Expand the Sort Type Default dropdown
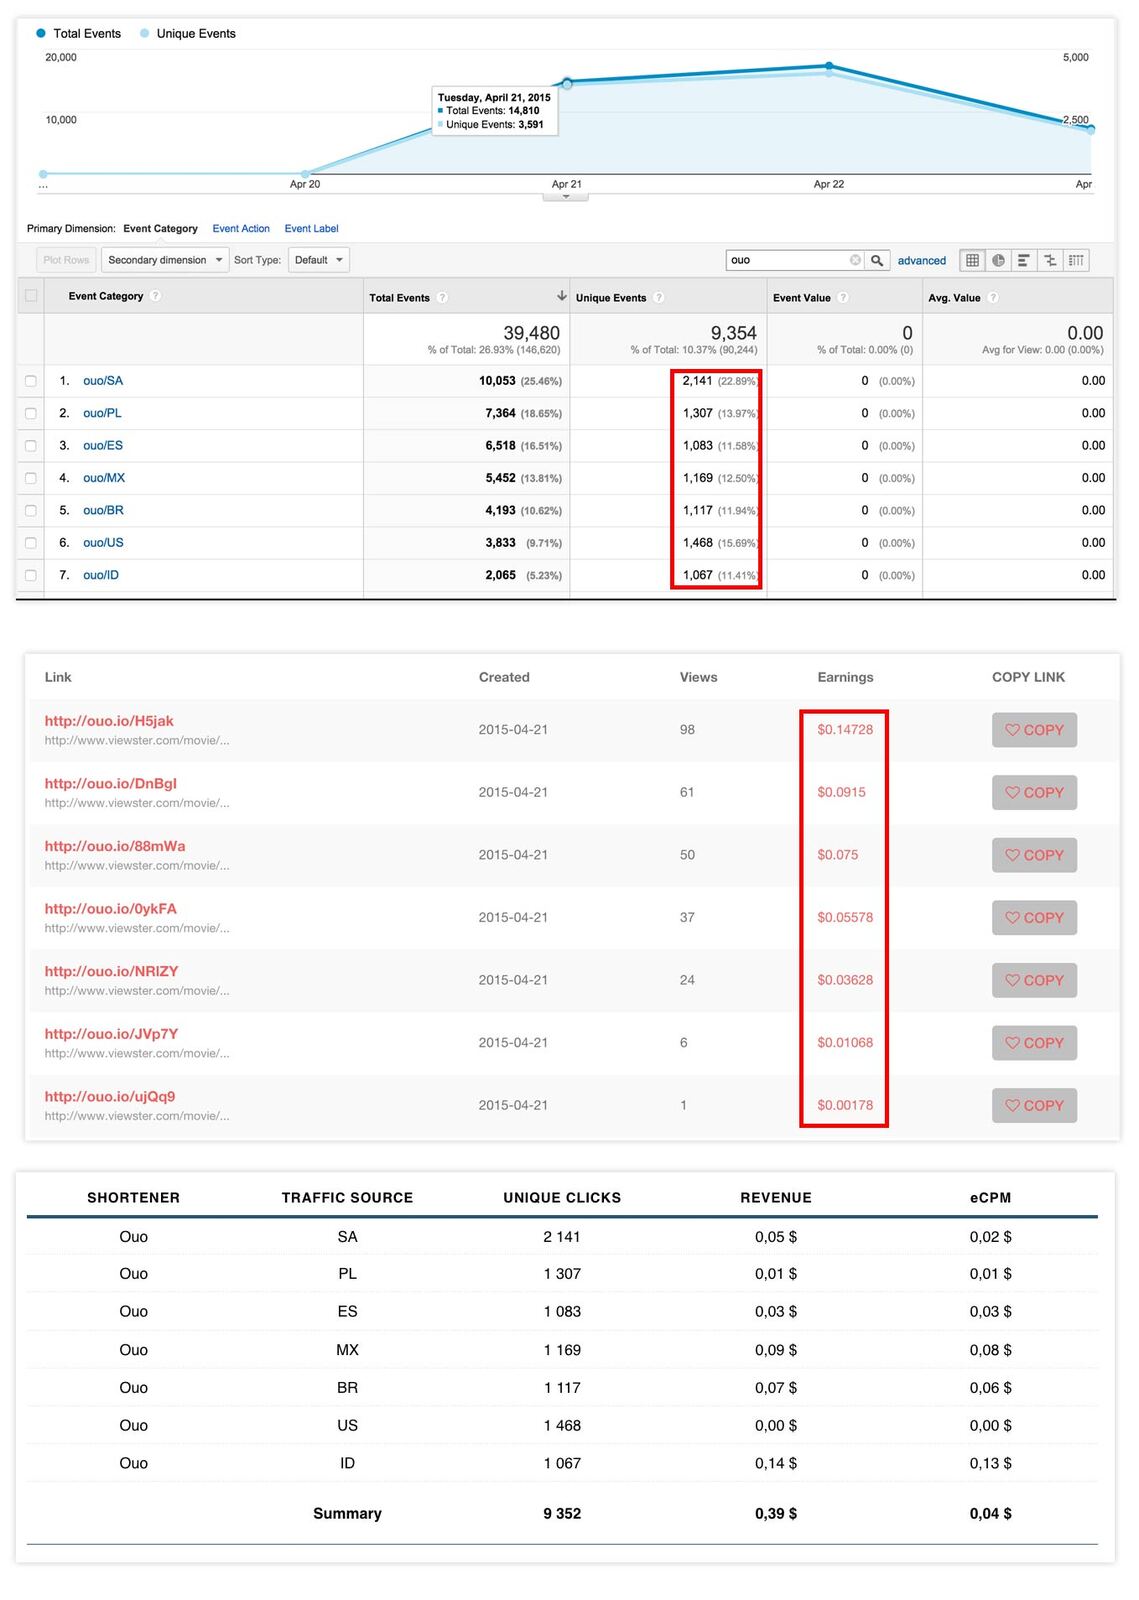This screenshot has width=1139, height=1600. pos(318,260)
